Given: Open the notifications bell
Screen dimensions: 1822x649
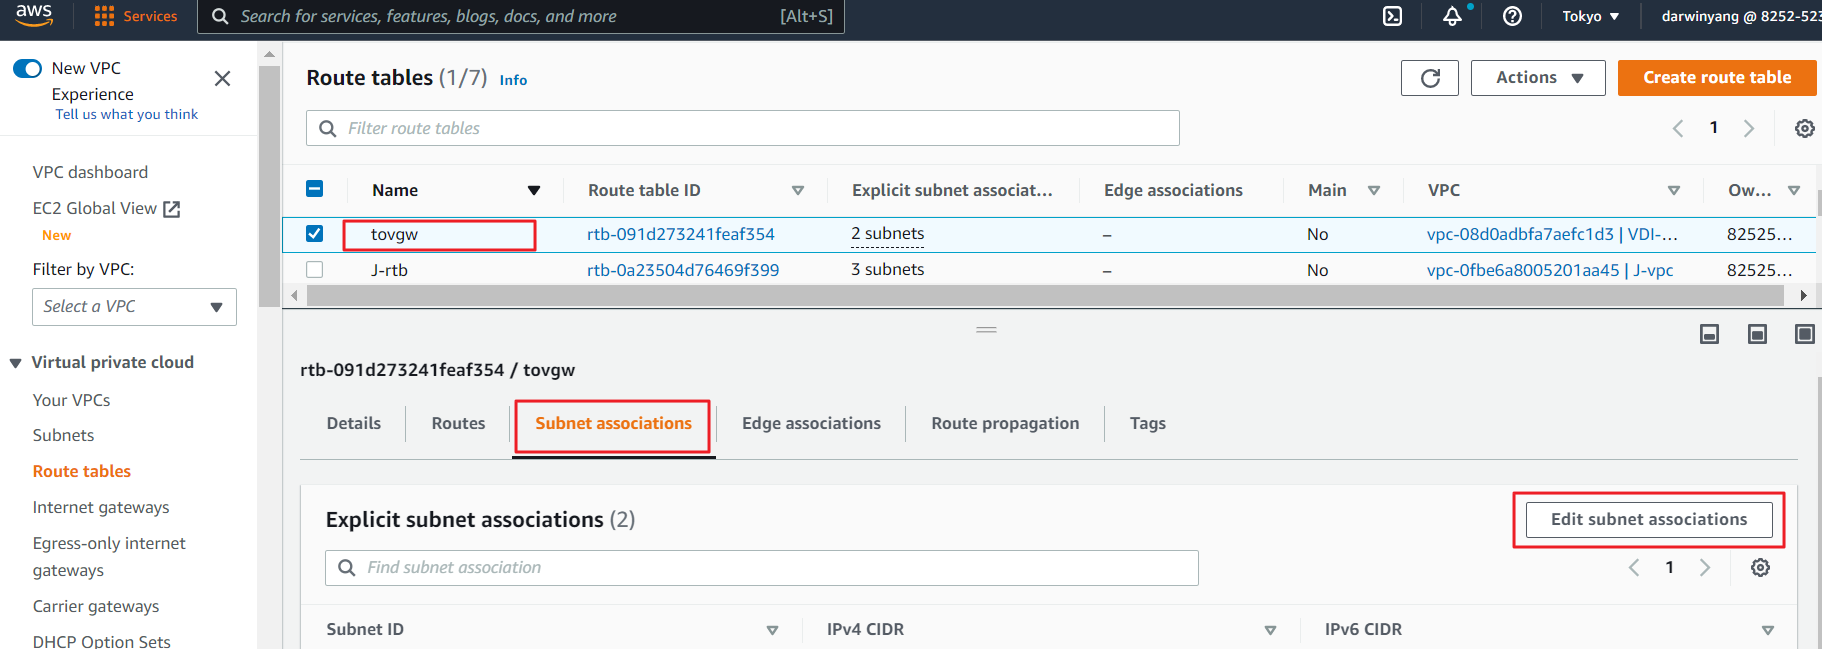Looking at the screenshot, I should point(1452,16).
